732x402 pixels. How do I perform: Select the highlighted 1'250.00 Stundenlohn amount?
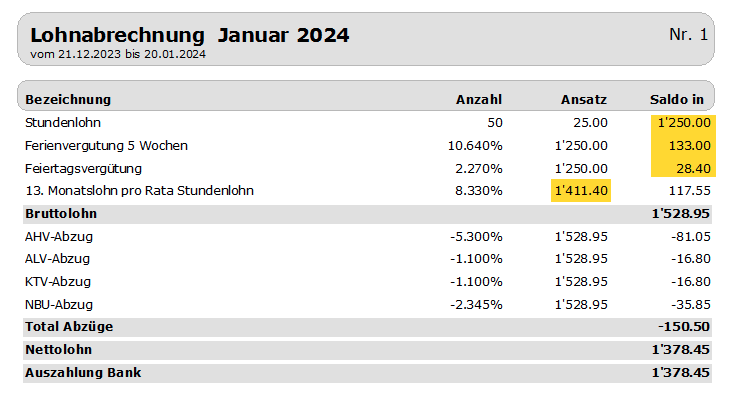click(x=683, y=123)
